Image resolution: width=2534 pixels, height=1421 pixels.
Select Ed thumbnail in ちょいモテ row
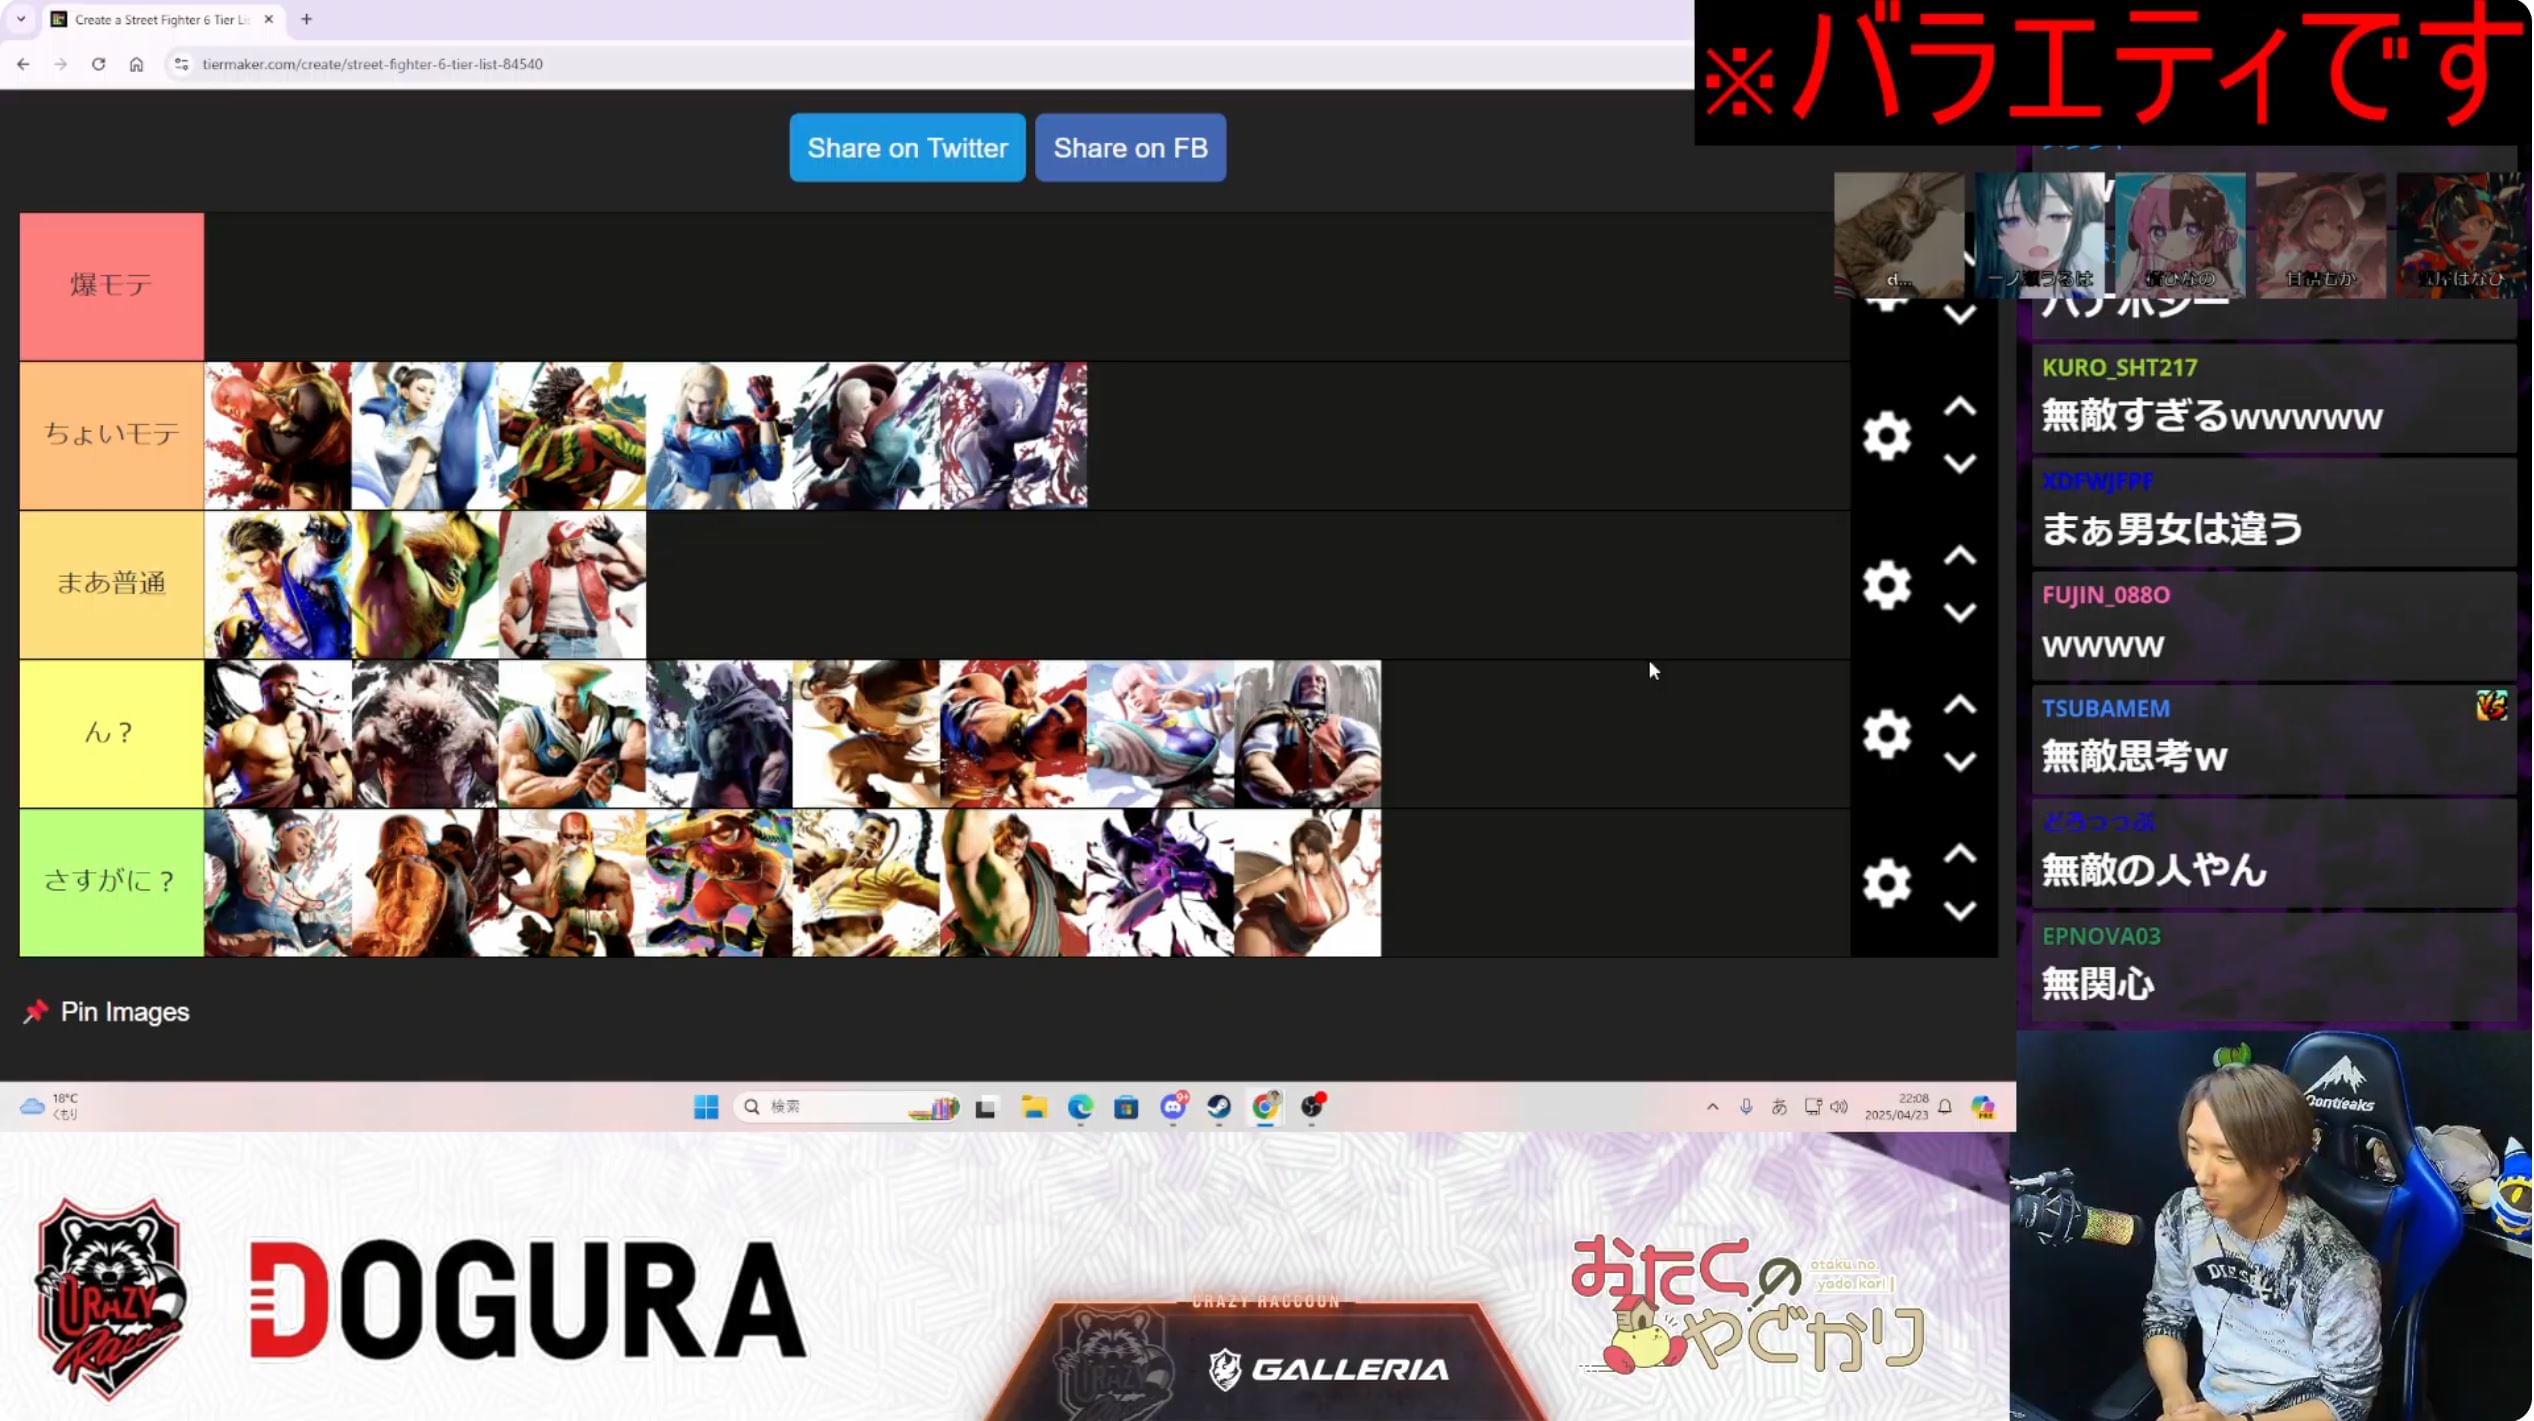click(866, 436)
